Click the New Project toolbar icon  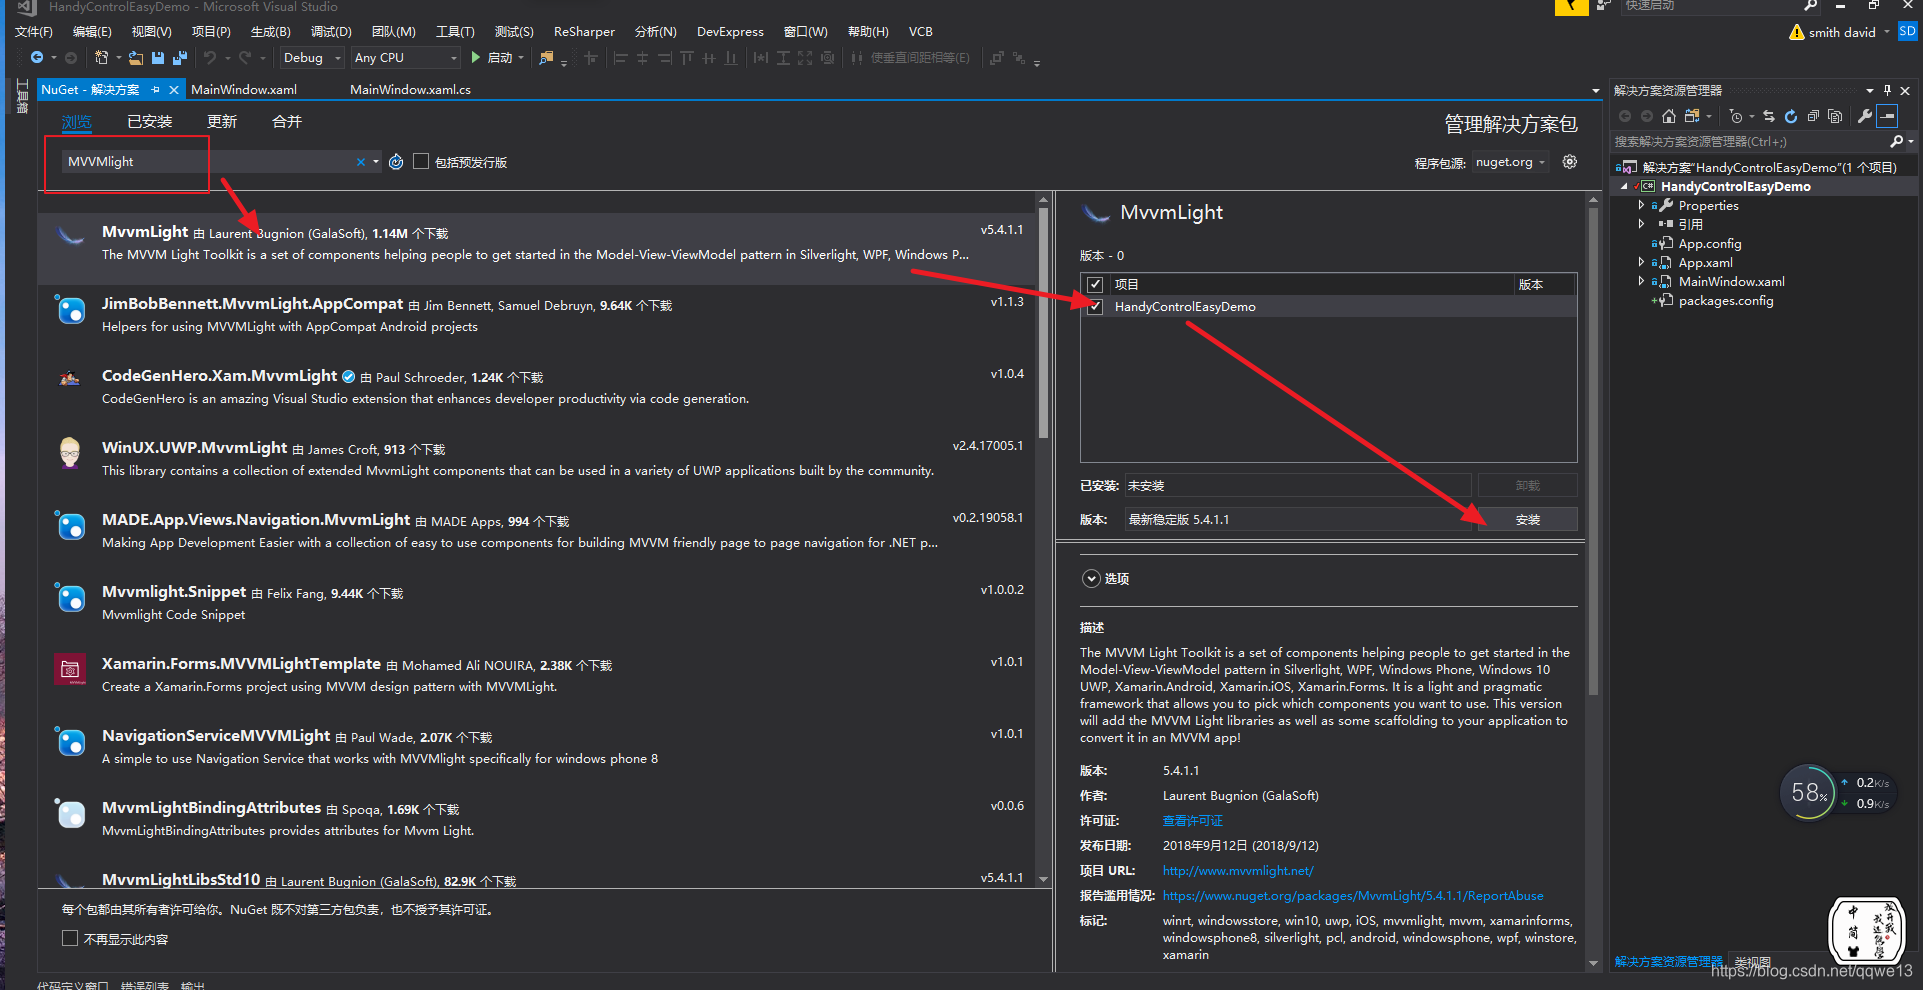(x=101, y=58)
